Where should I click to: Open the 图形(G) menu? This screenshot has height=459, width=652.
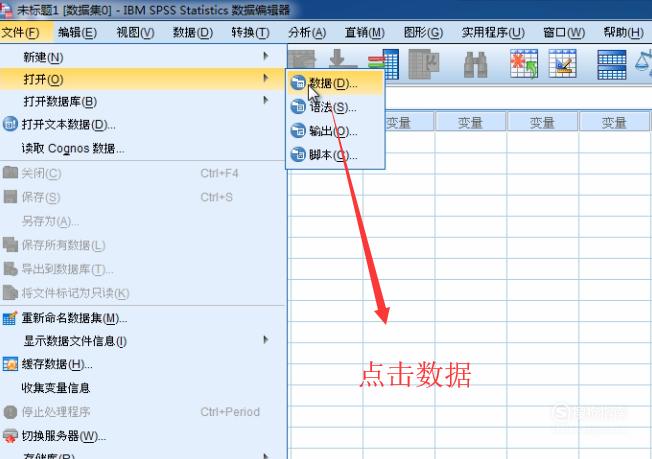click(x=423, y=32)
